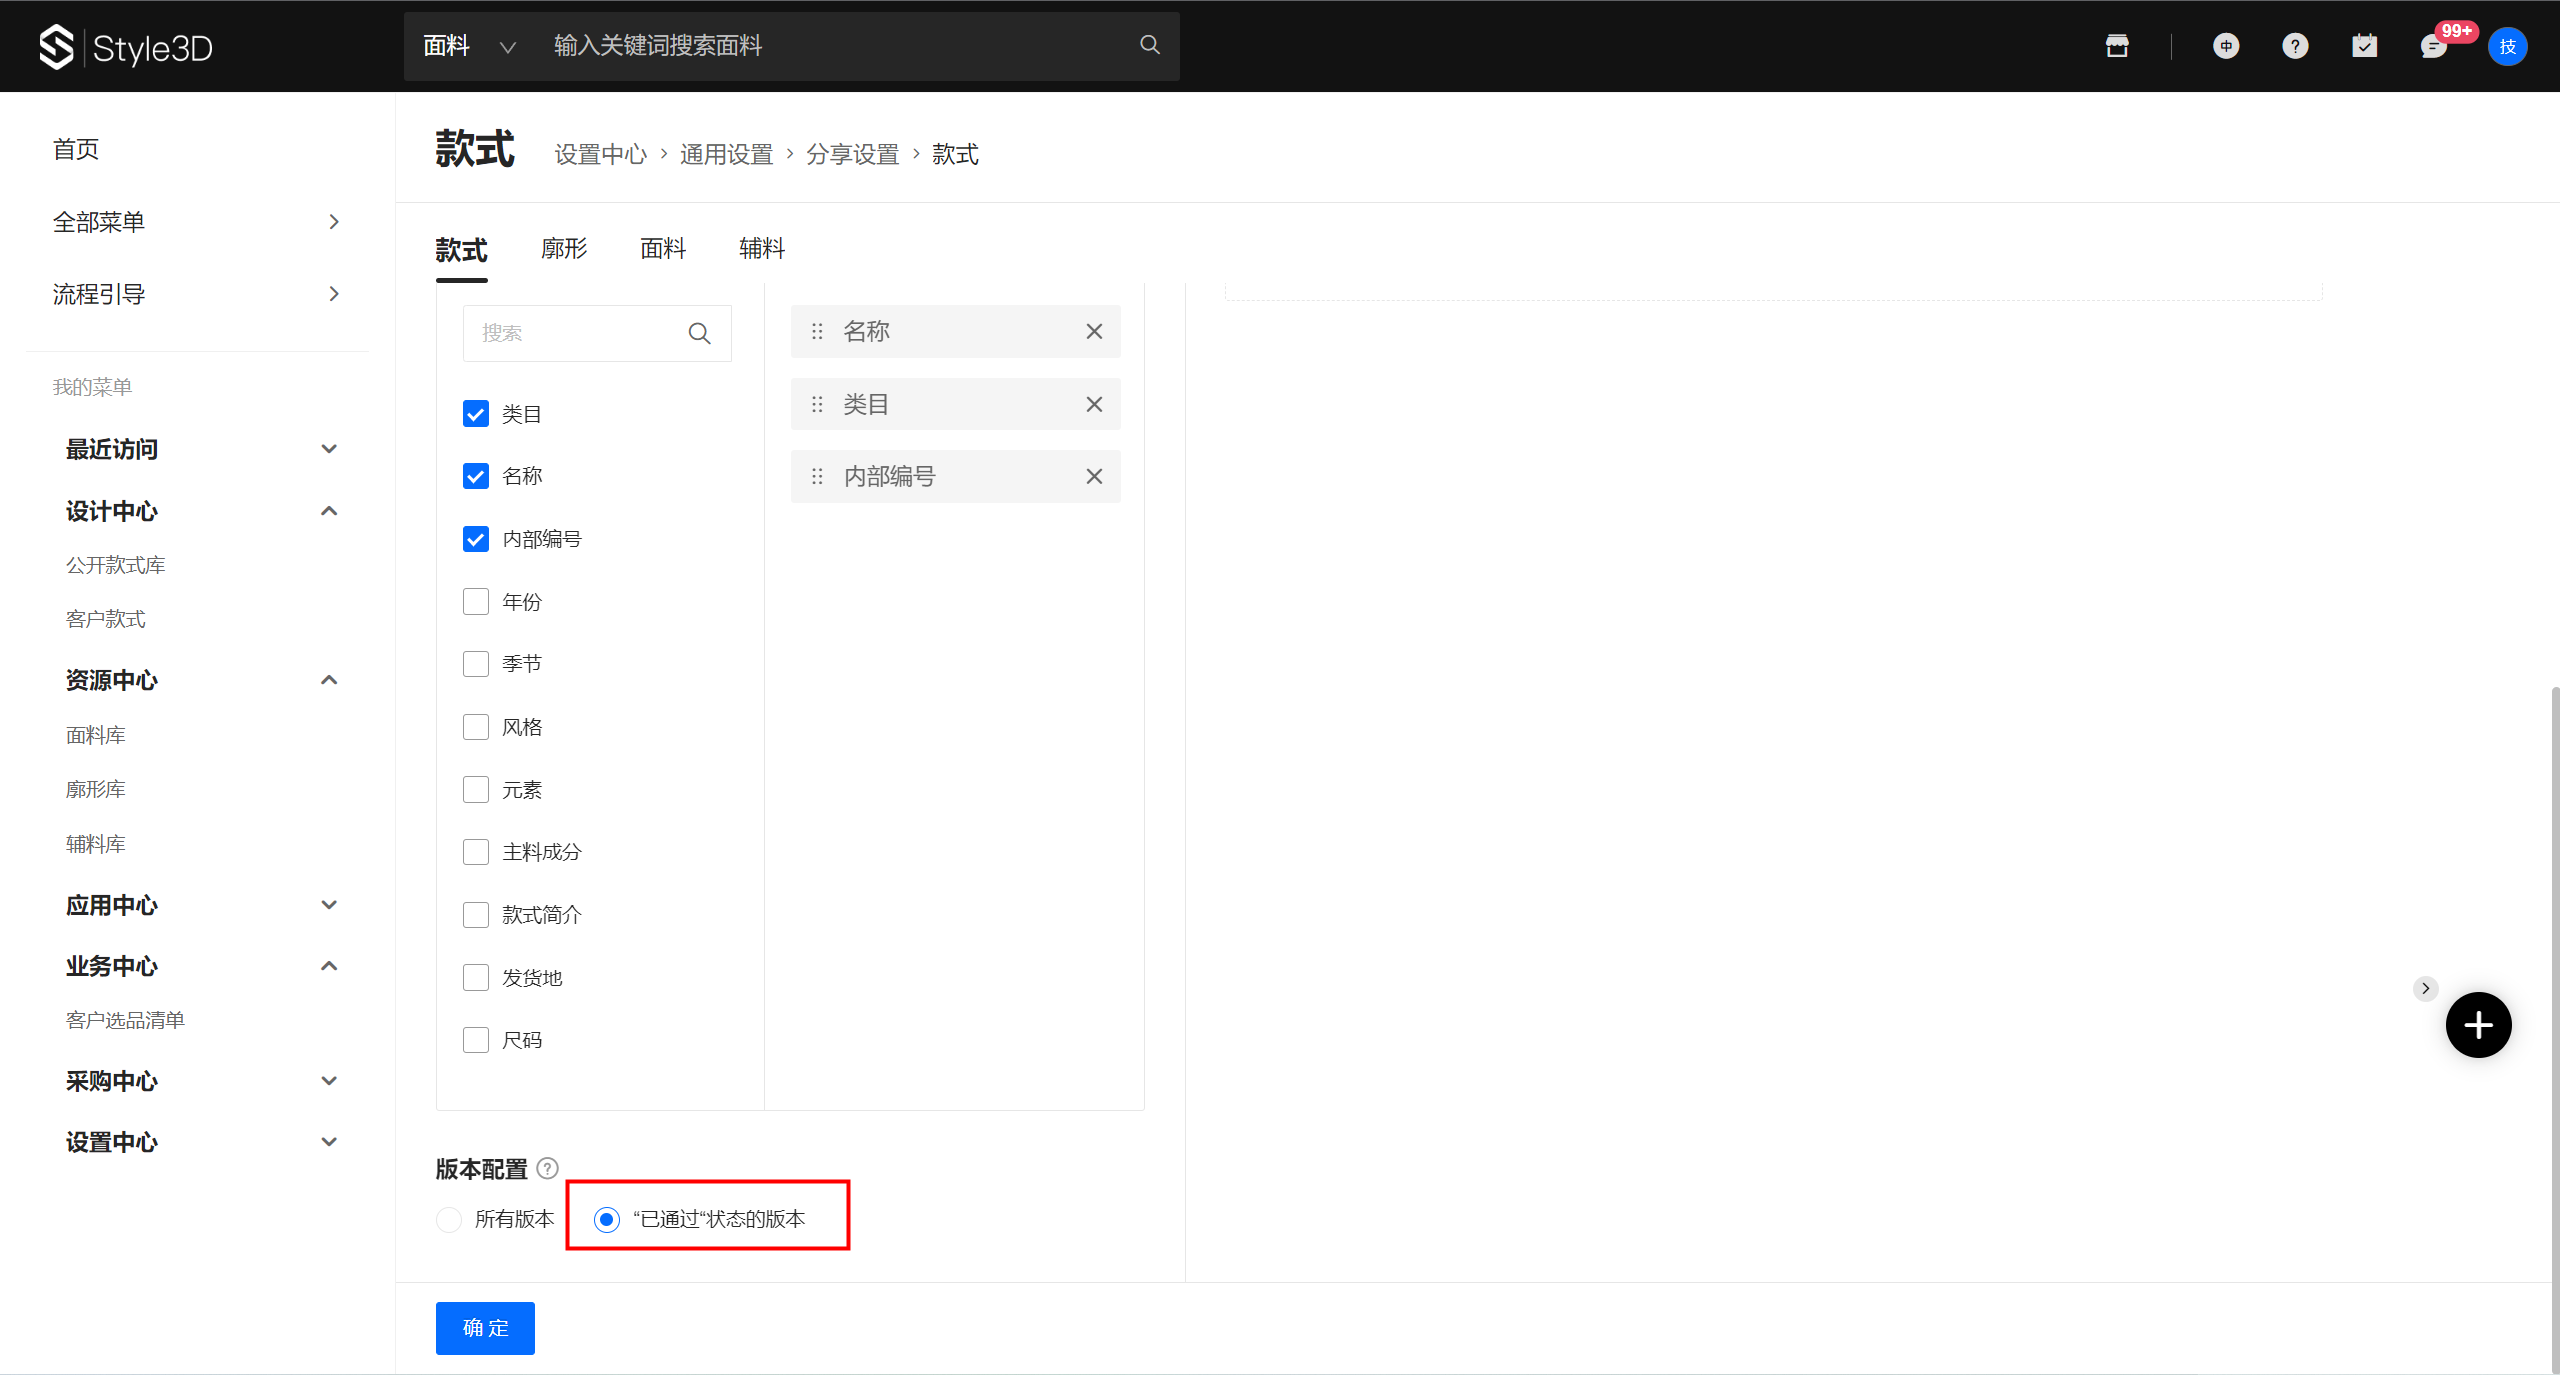Viewport: 2560px width, 1375px height.
Task: Enable the 年份 checkbox
Action: [476, 602]
